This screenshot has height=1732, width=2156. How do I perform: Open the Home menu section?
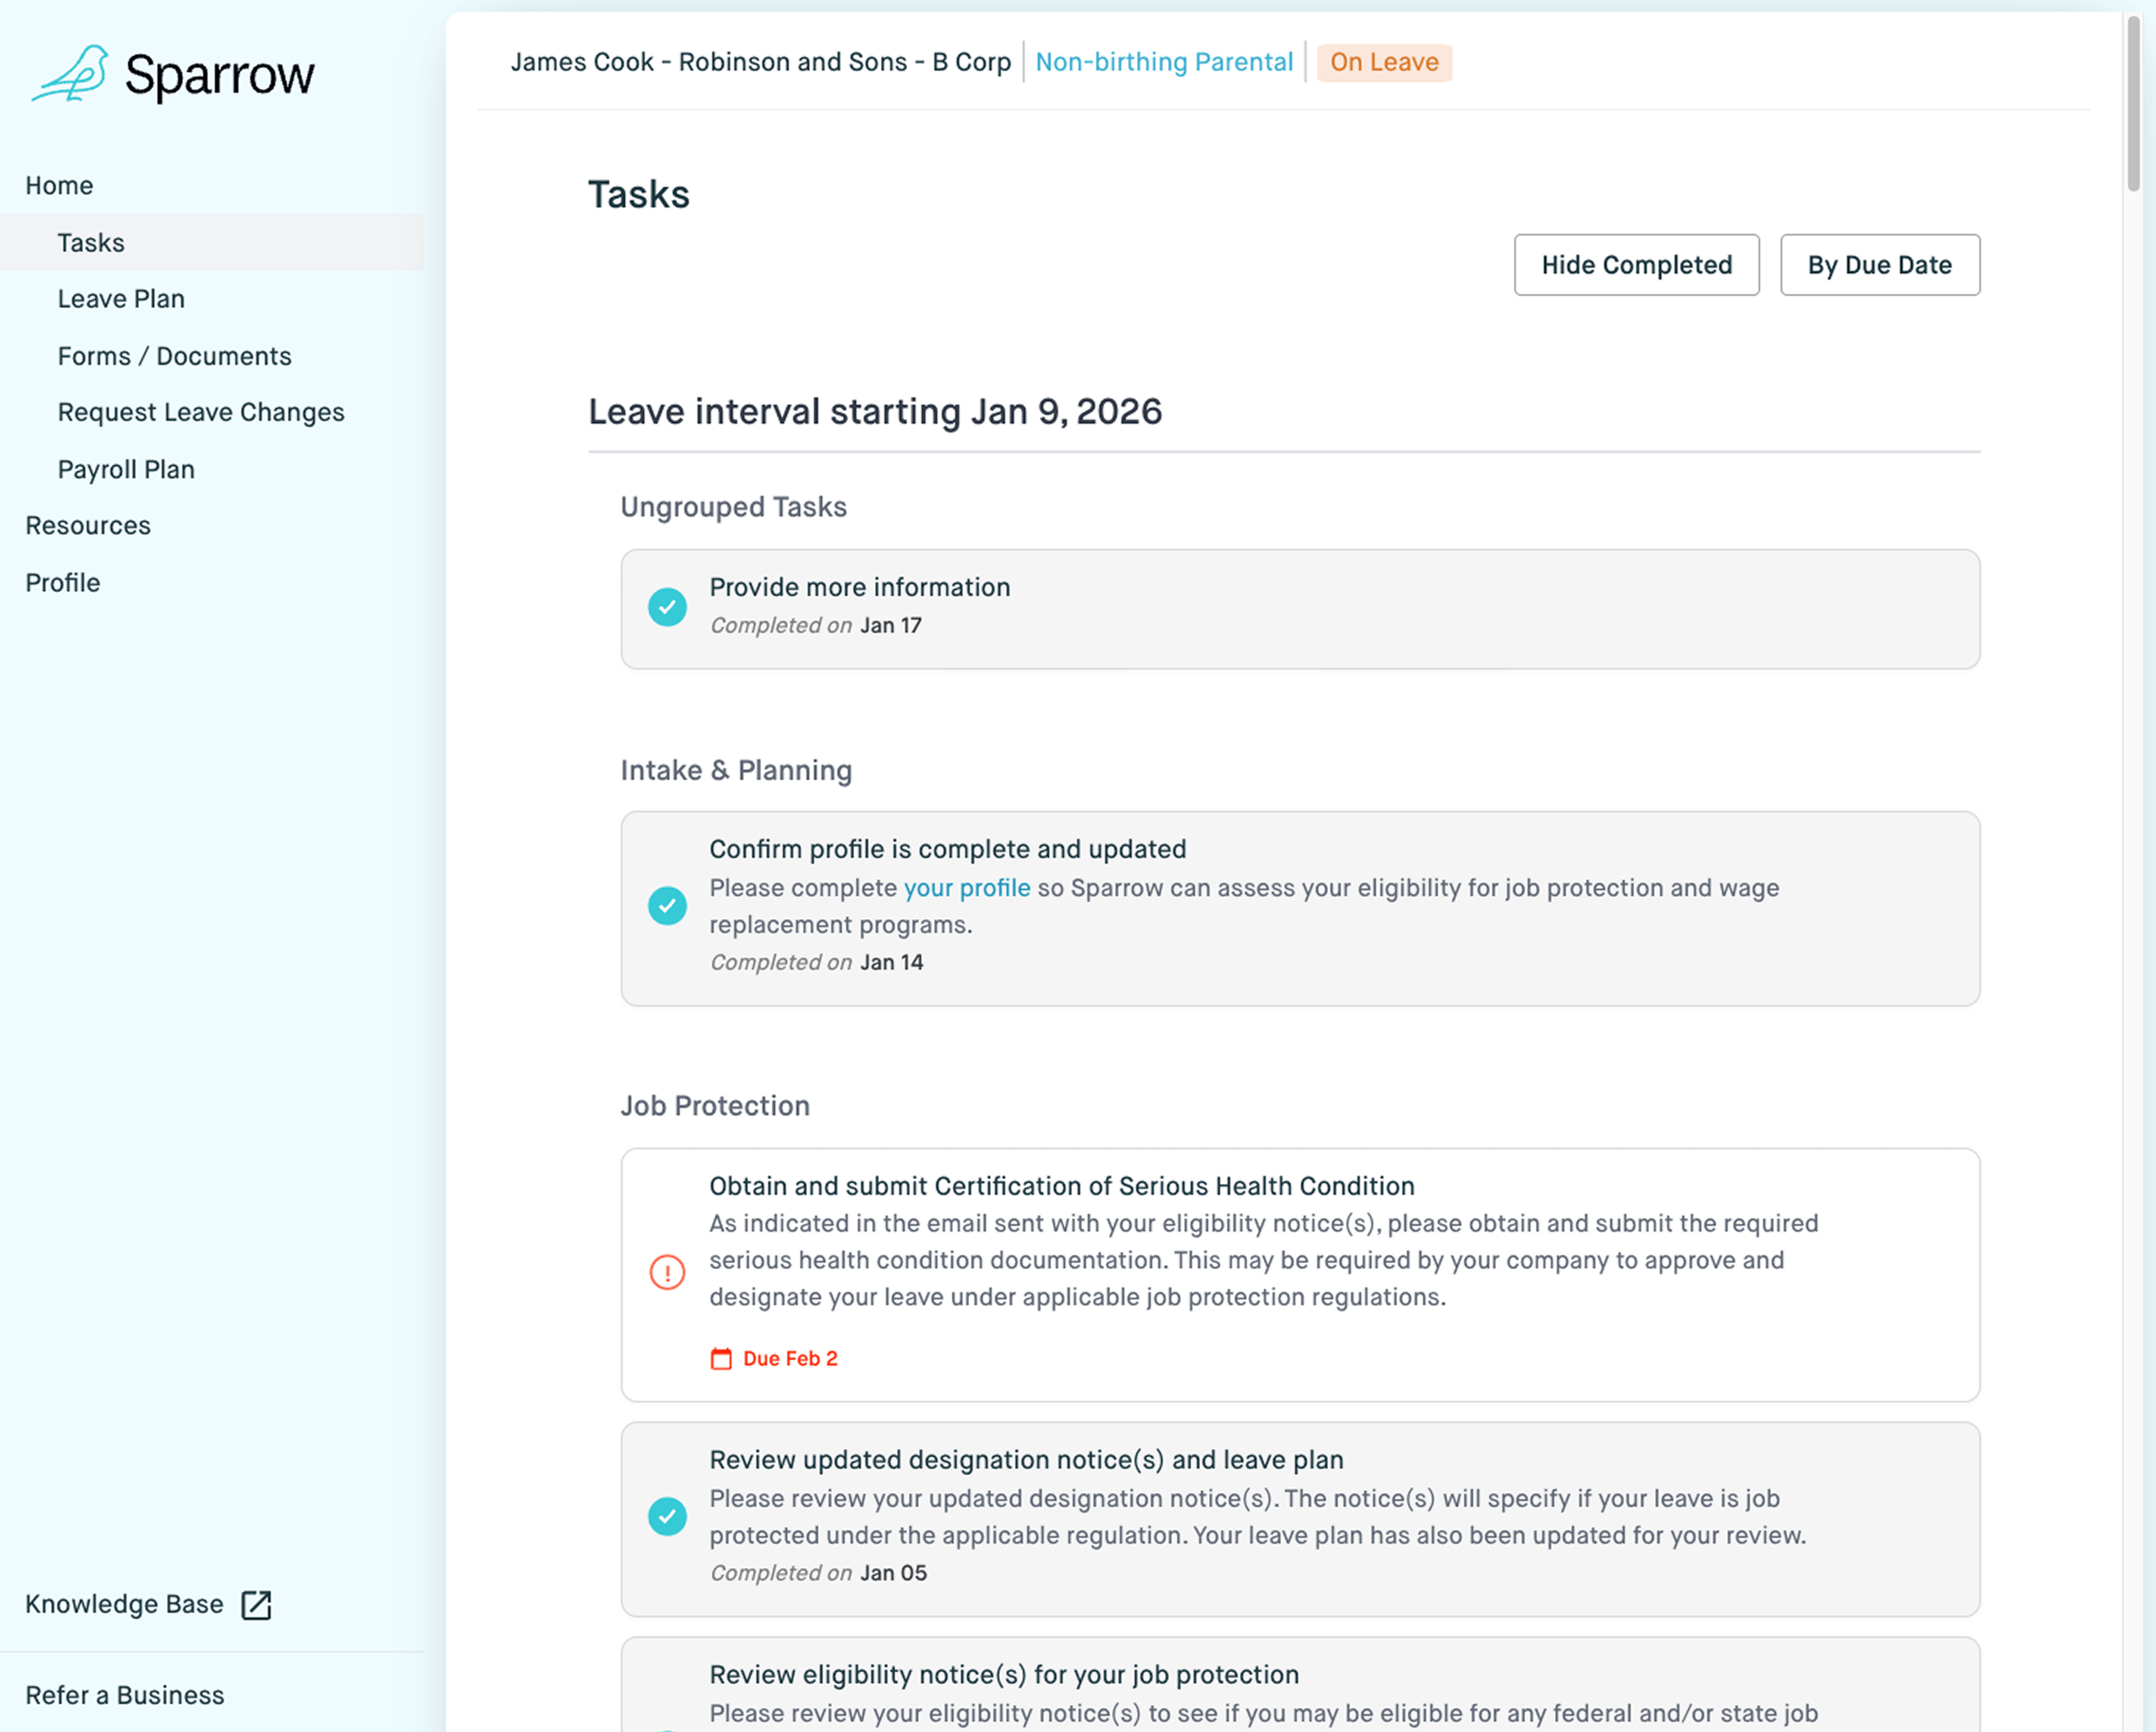[x=59, y=186]
